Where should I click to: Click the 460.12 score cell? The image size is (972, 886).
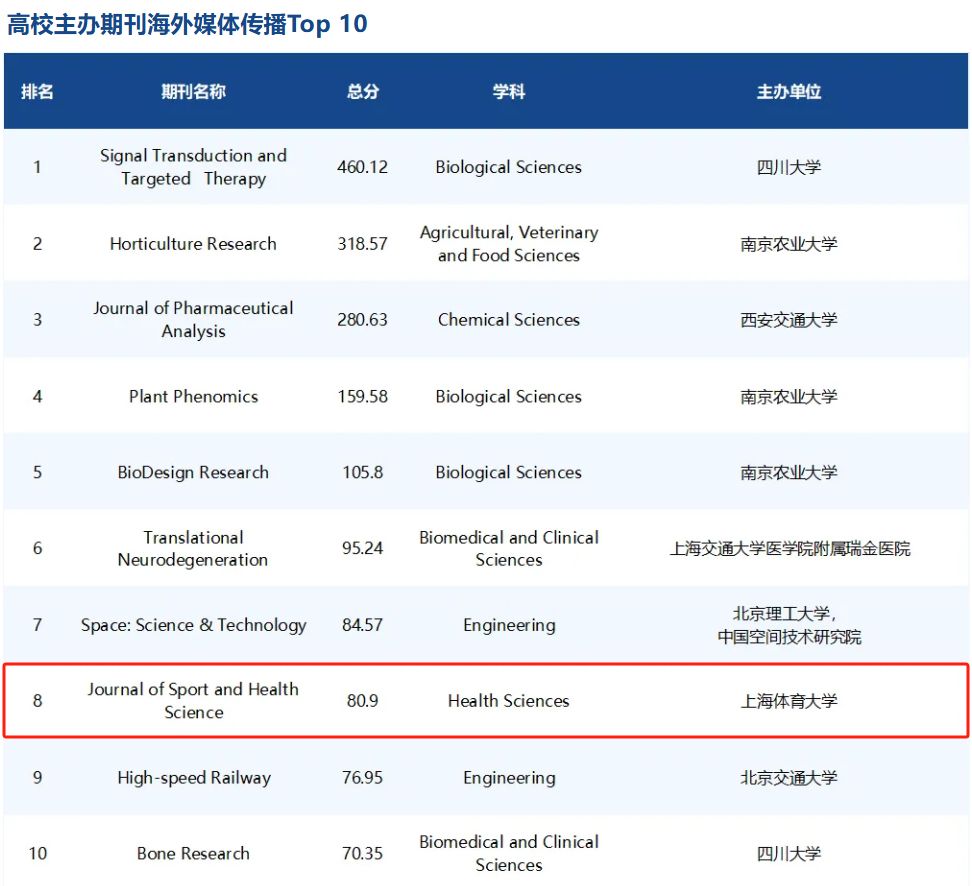click(362, 167)
